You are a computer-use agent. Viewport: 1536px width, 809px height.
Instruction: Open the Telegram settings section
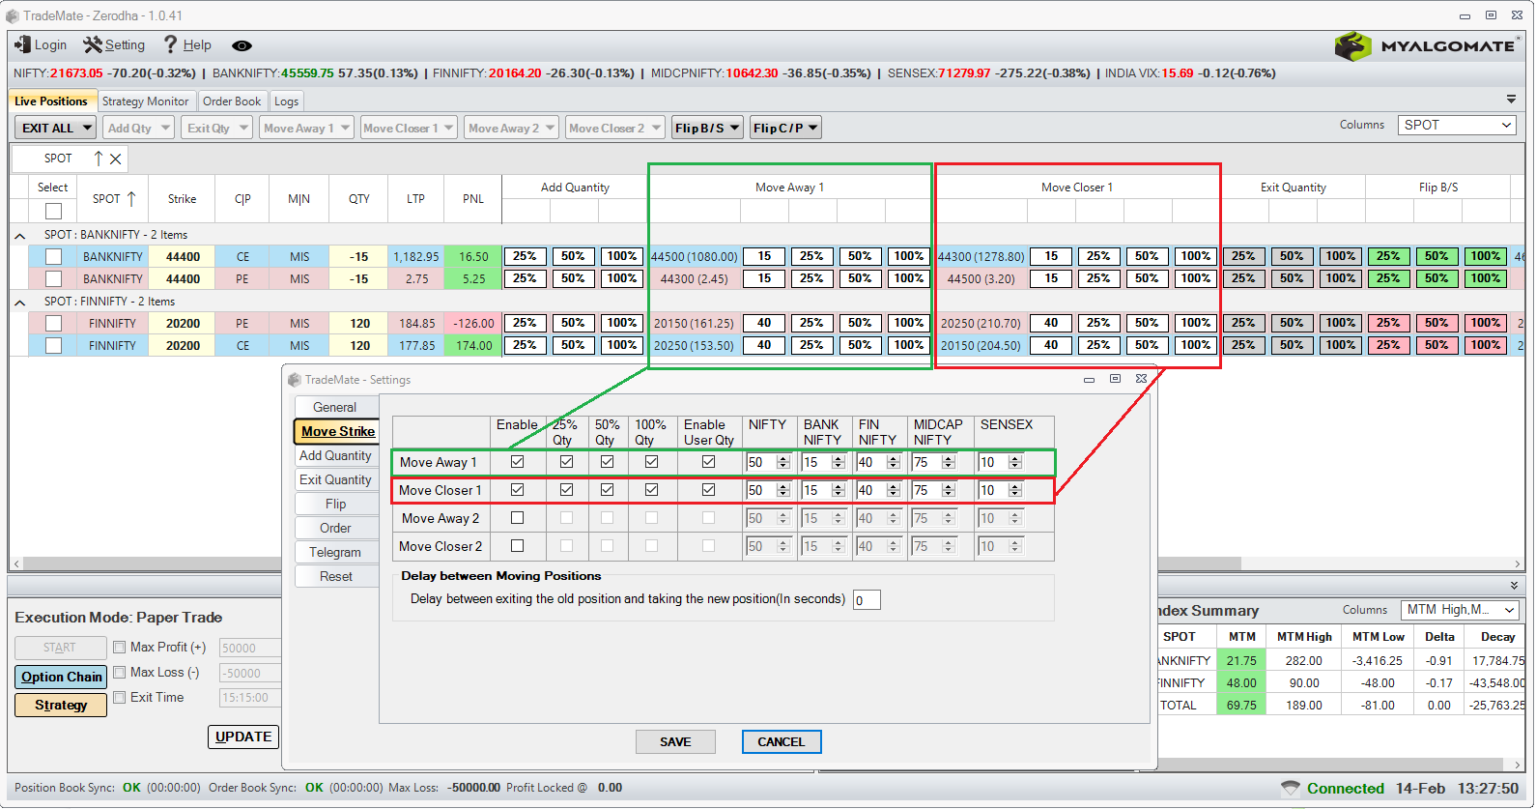(336, 552)
